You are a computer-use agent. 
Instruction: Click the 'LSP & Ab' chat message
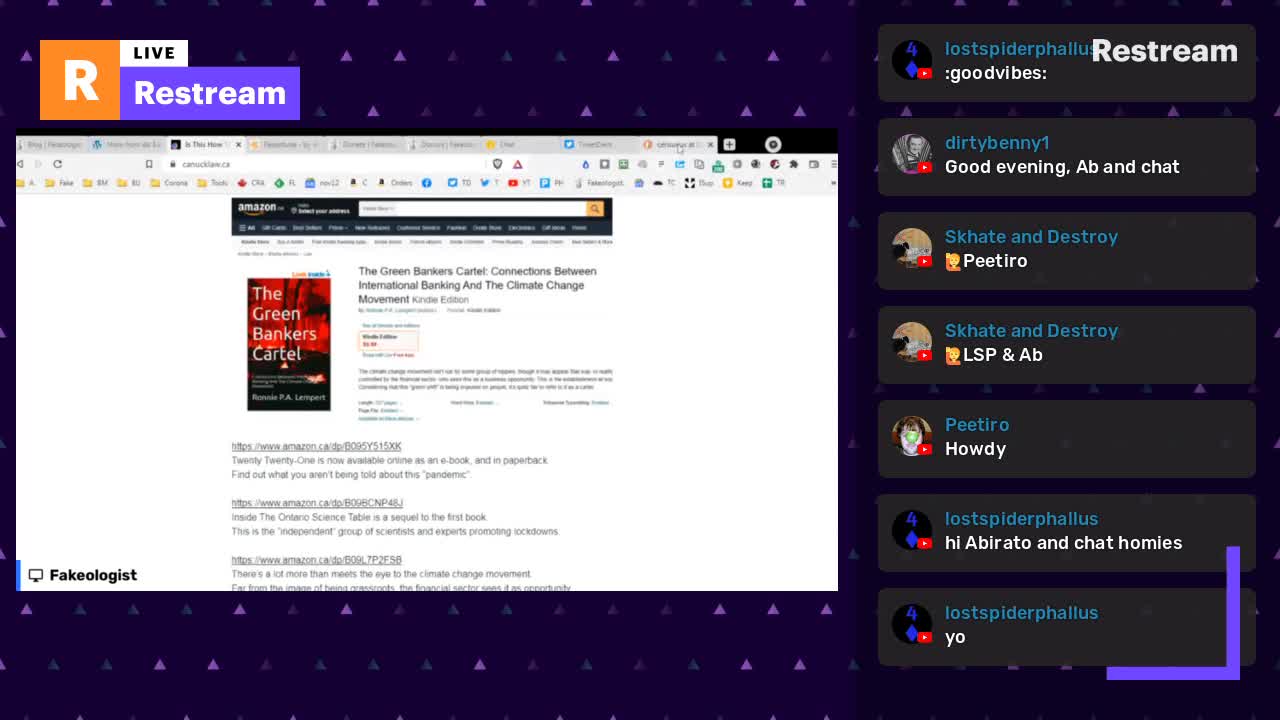pyautogui.click(x=994, y=355)
